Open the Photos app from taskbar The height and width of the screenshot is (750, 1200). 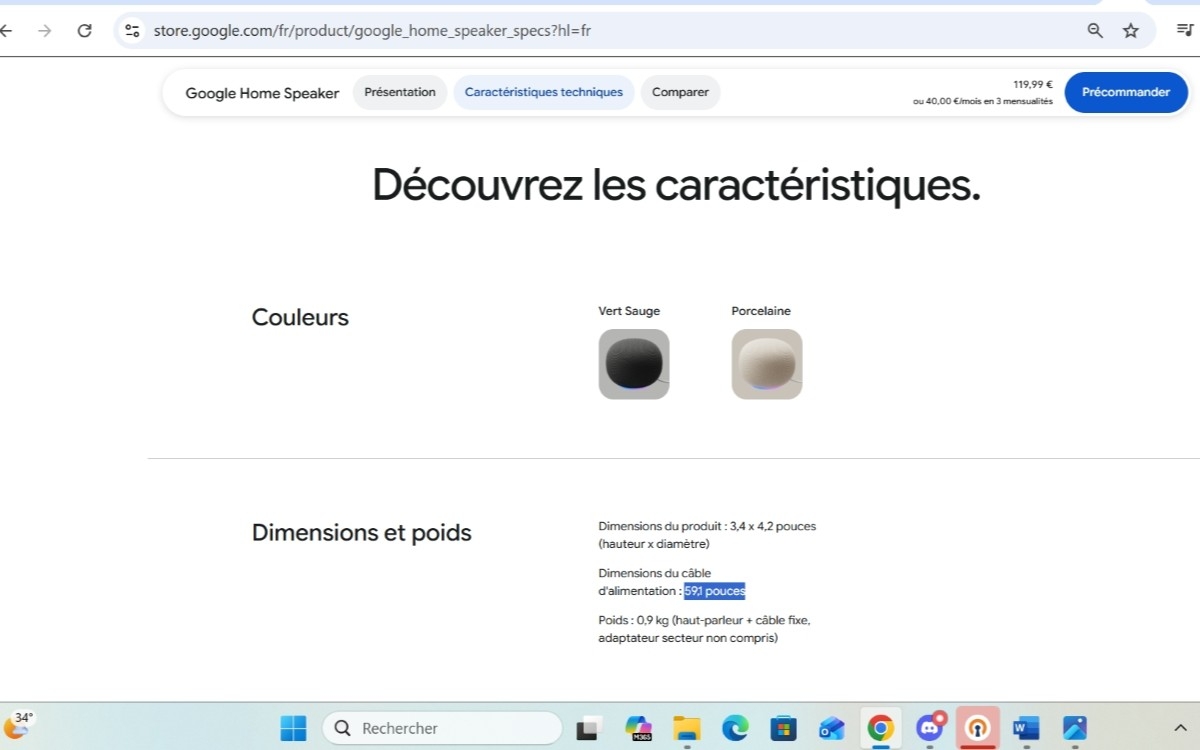pos(1075,728)
